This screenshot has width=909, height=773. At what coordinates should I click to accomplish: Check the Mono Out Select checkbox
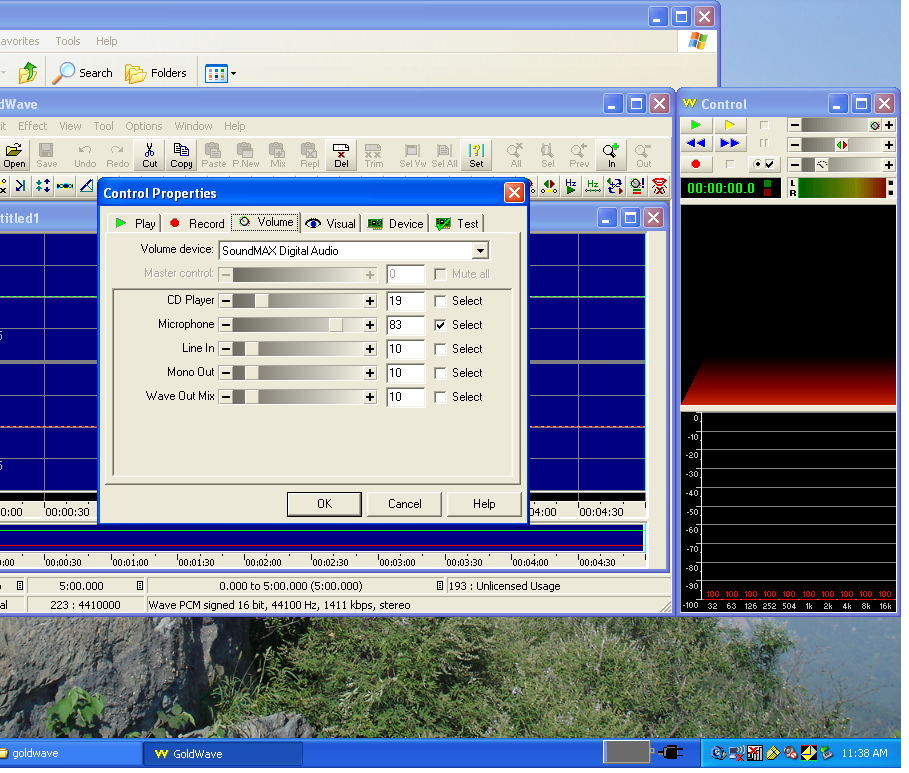(x=440, y=373)
